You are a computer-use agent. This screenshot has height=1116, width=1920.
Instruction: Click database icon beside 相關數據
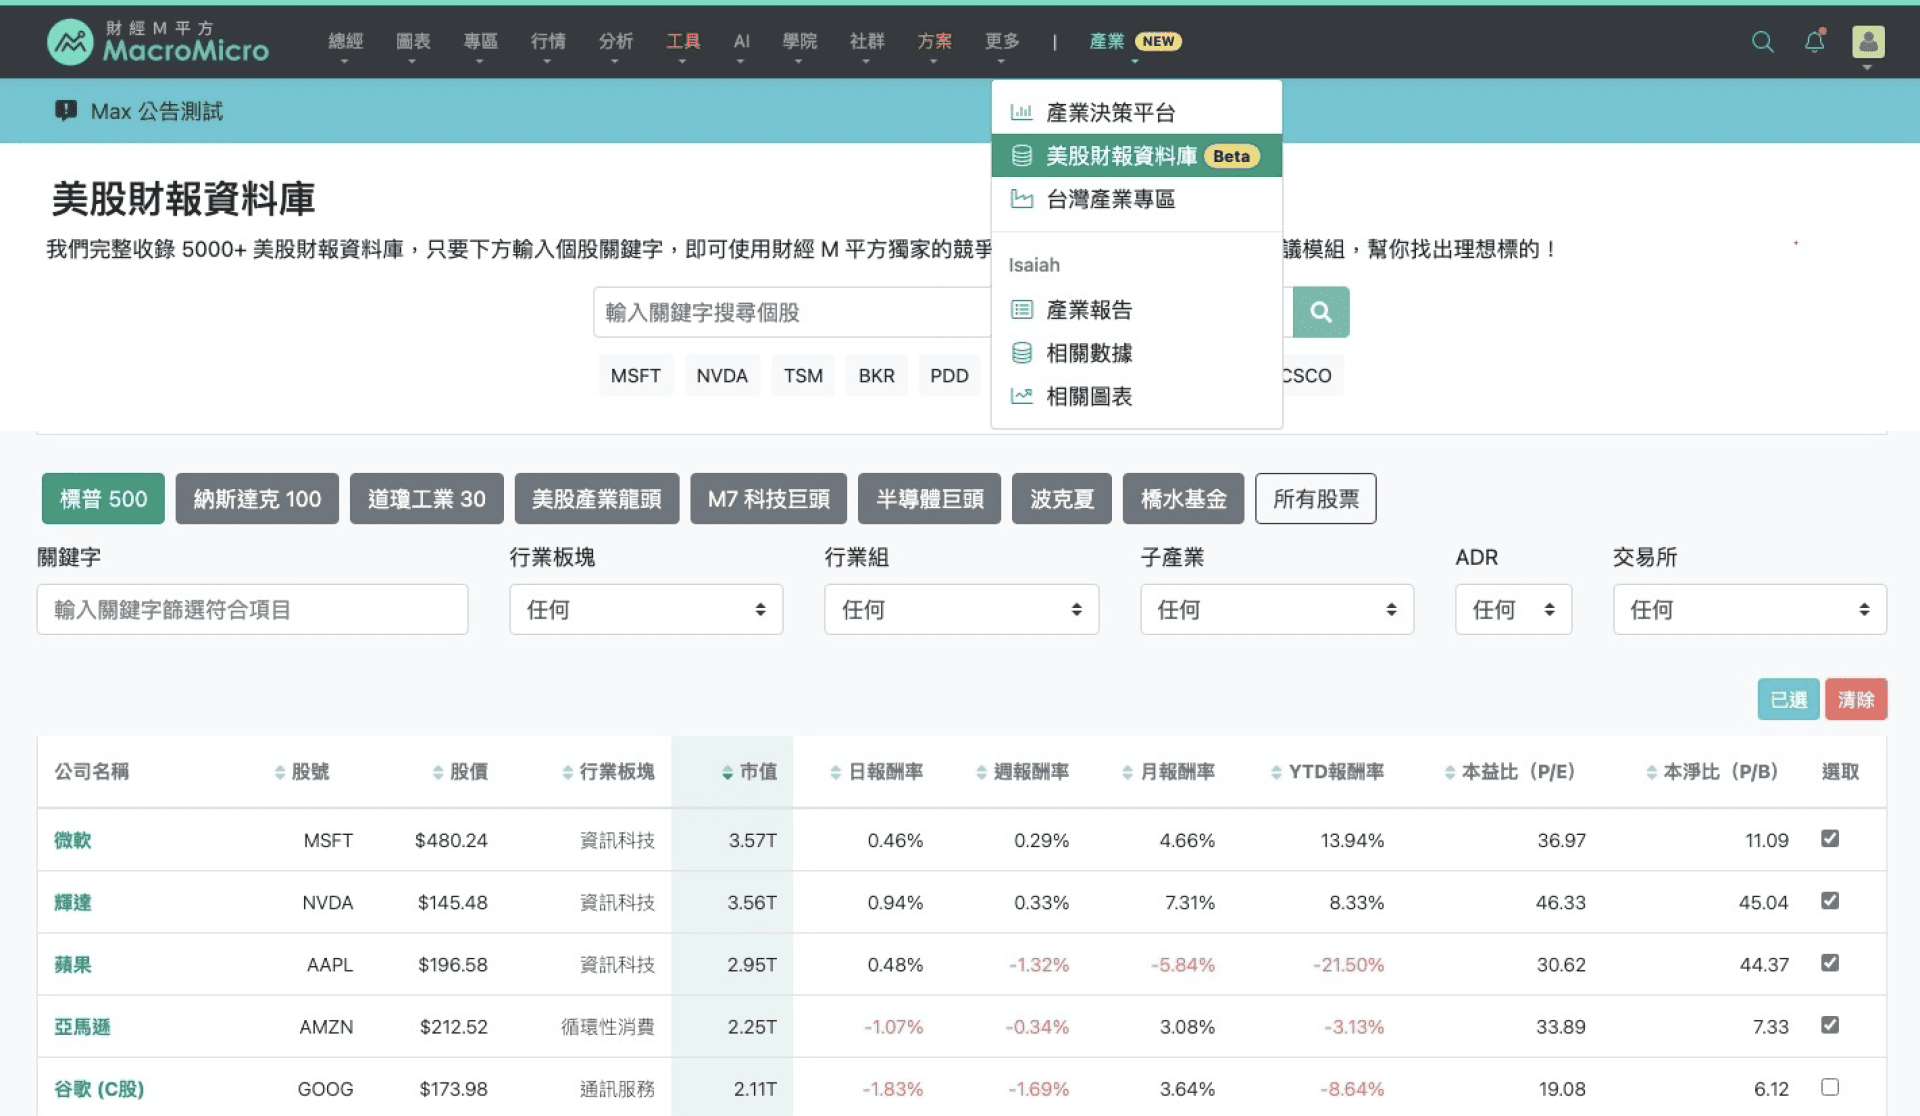1021,353
